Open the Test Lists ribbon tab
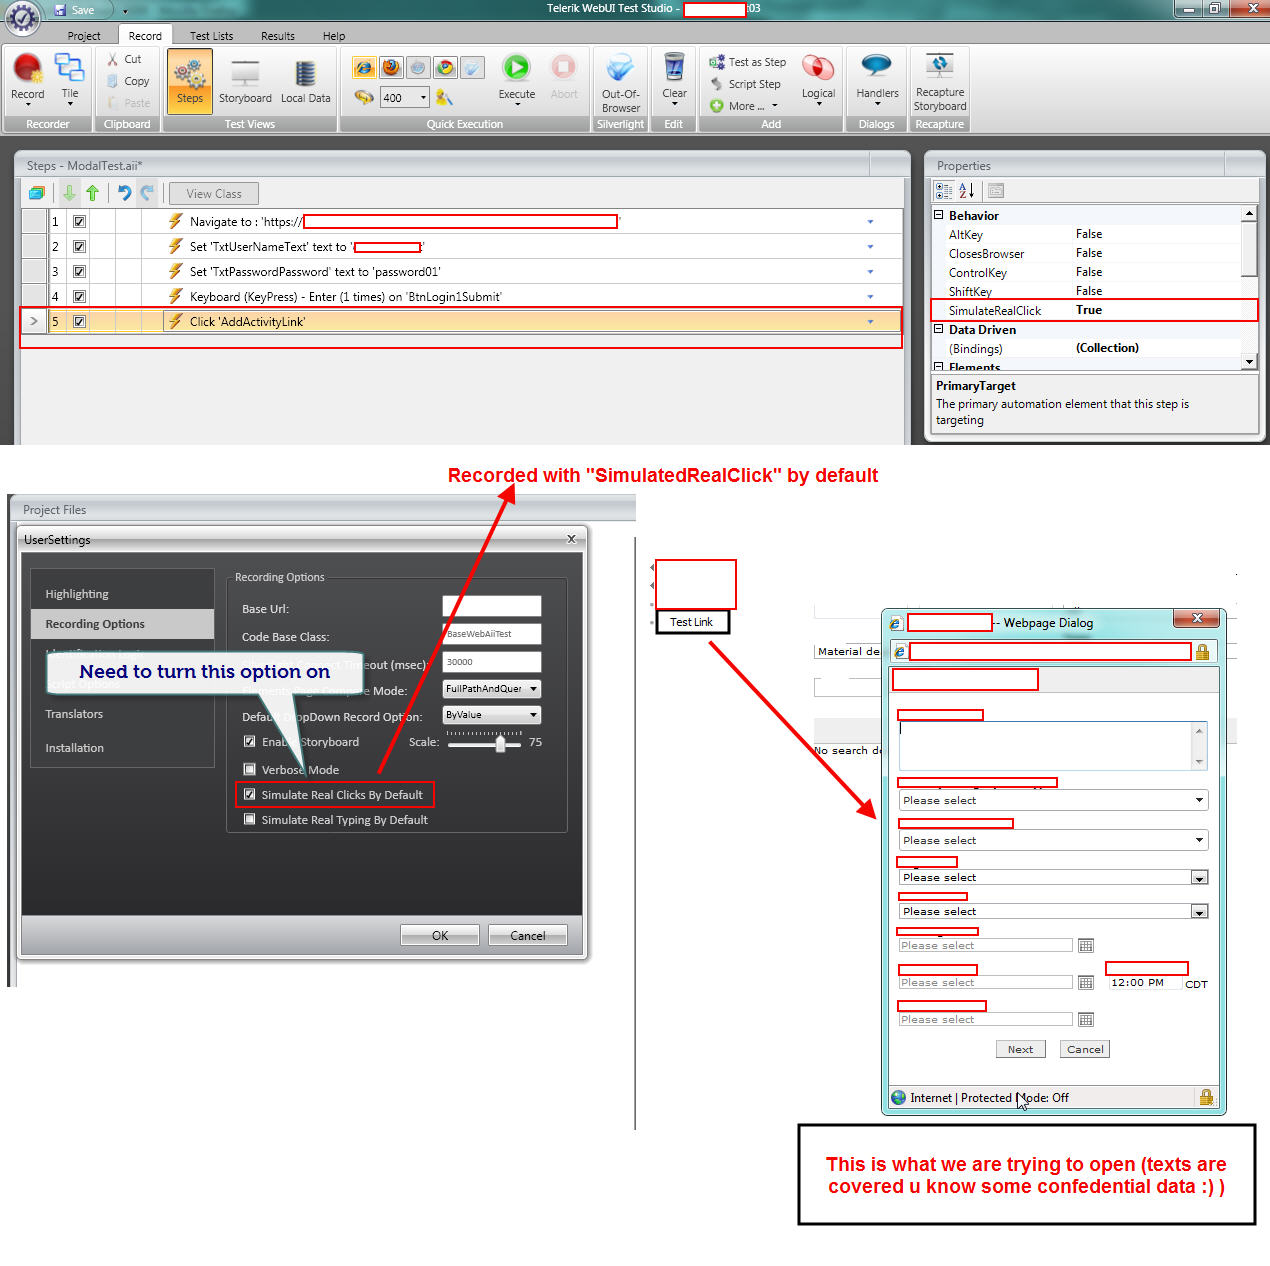The height and width of the screenshot is (1266, 1270). coord(211,36)
